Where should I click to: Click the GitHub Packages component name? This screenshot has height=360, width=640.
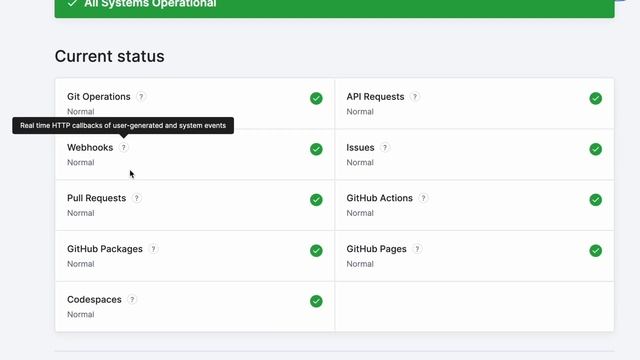click(x=105, y=249)
